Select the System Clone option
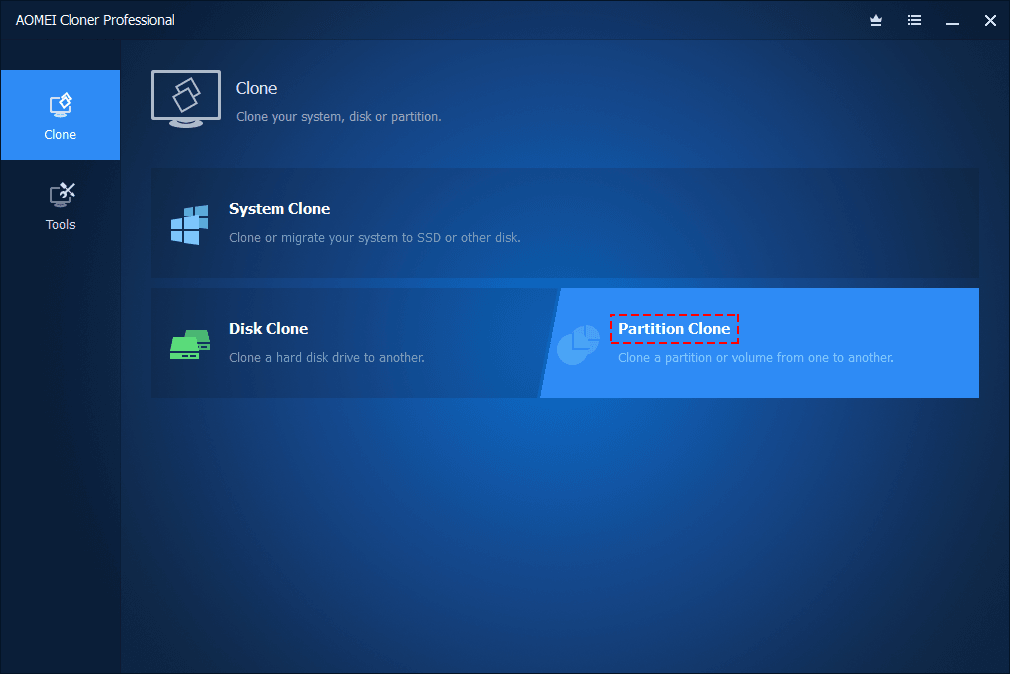 click(x=565, y=223)
